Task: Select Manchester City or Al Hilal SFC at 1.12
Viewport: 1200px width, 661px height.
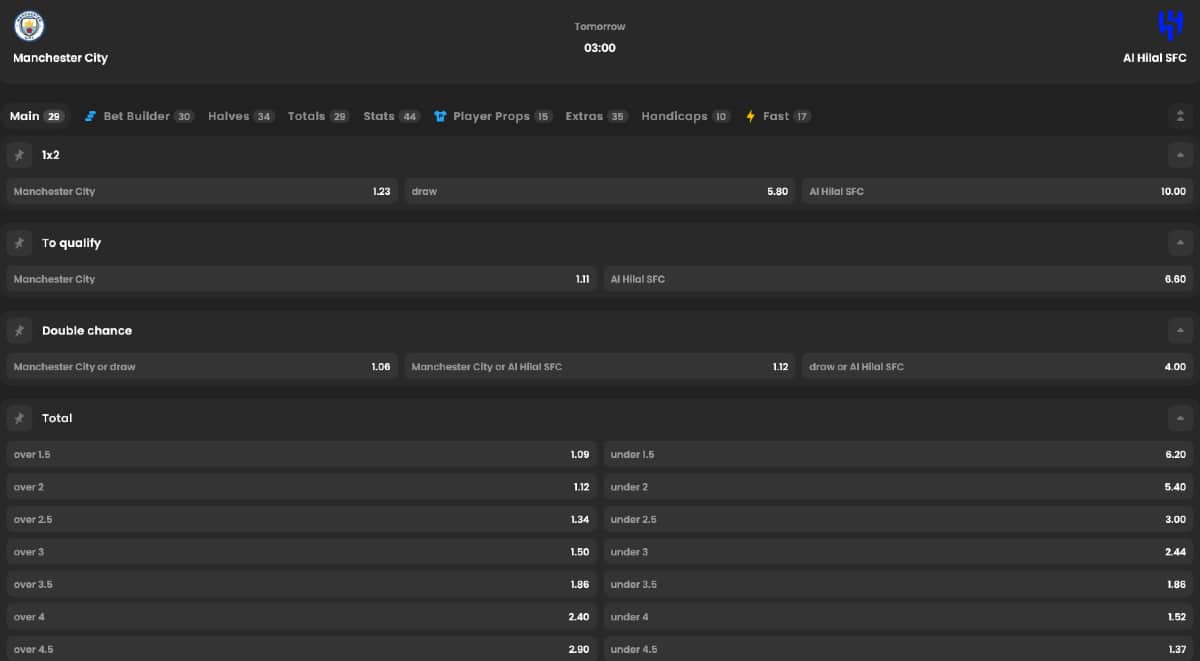Action: pyautogui.click(x=600, y=367)
